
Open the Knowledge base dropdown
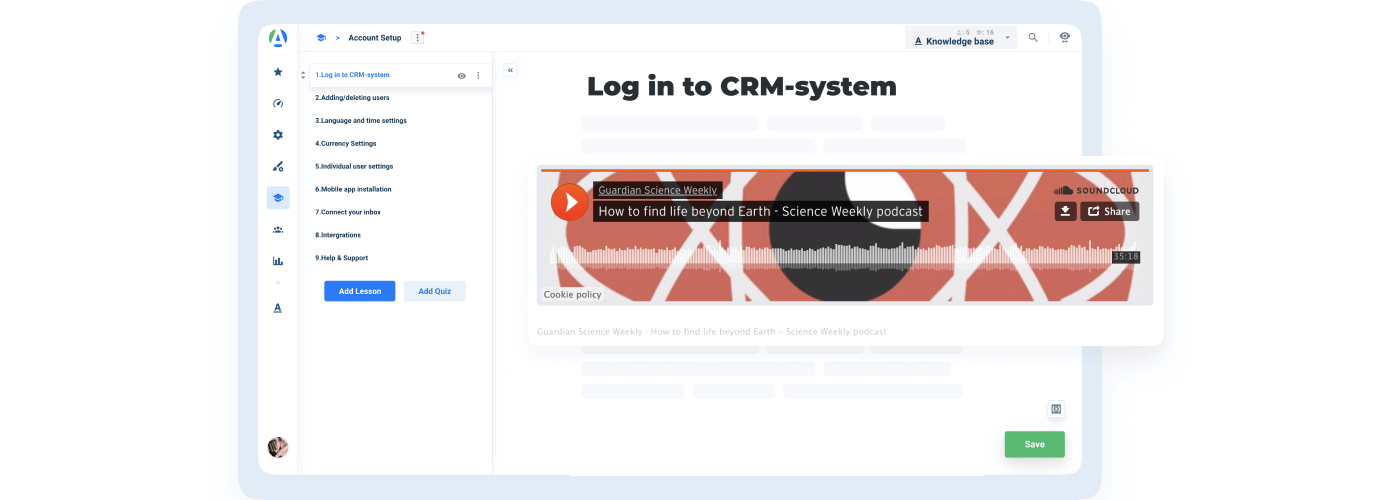pos(961,38)
